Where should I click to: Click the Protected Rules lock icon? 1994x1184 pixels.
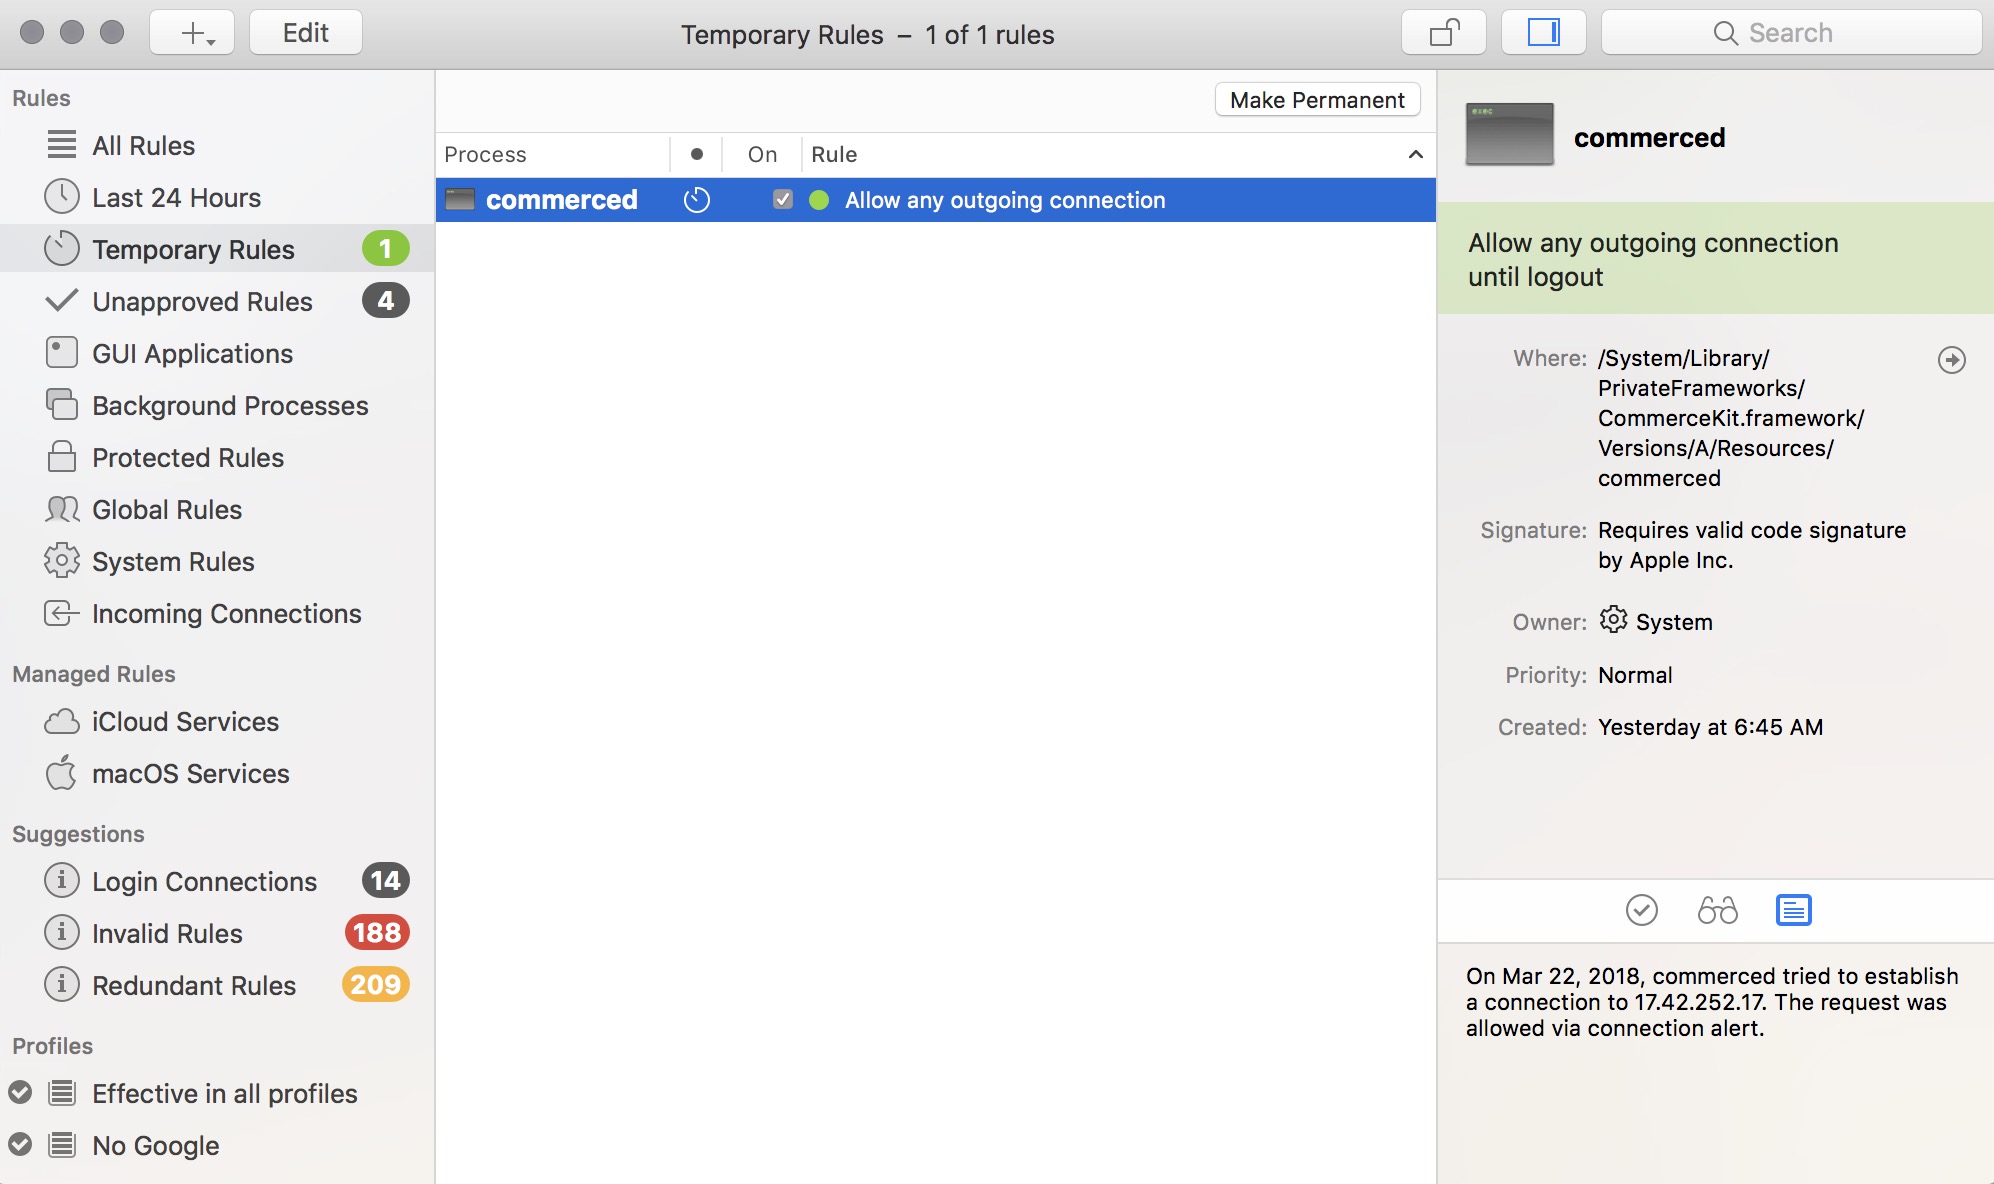click(62, 457)
